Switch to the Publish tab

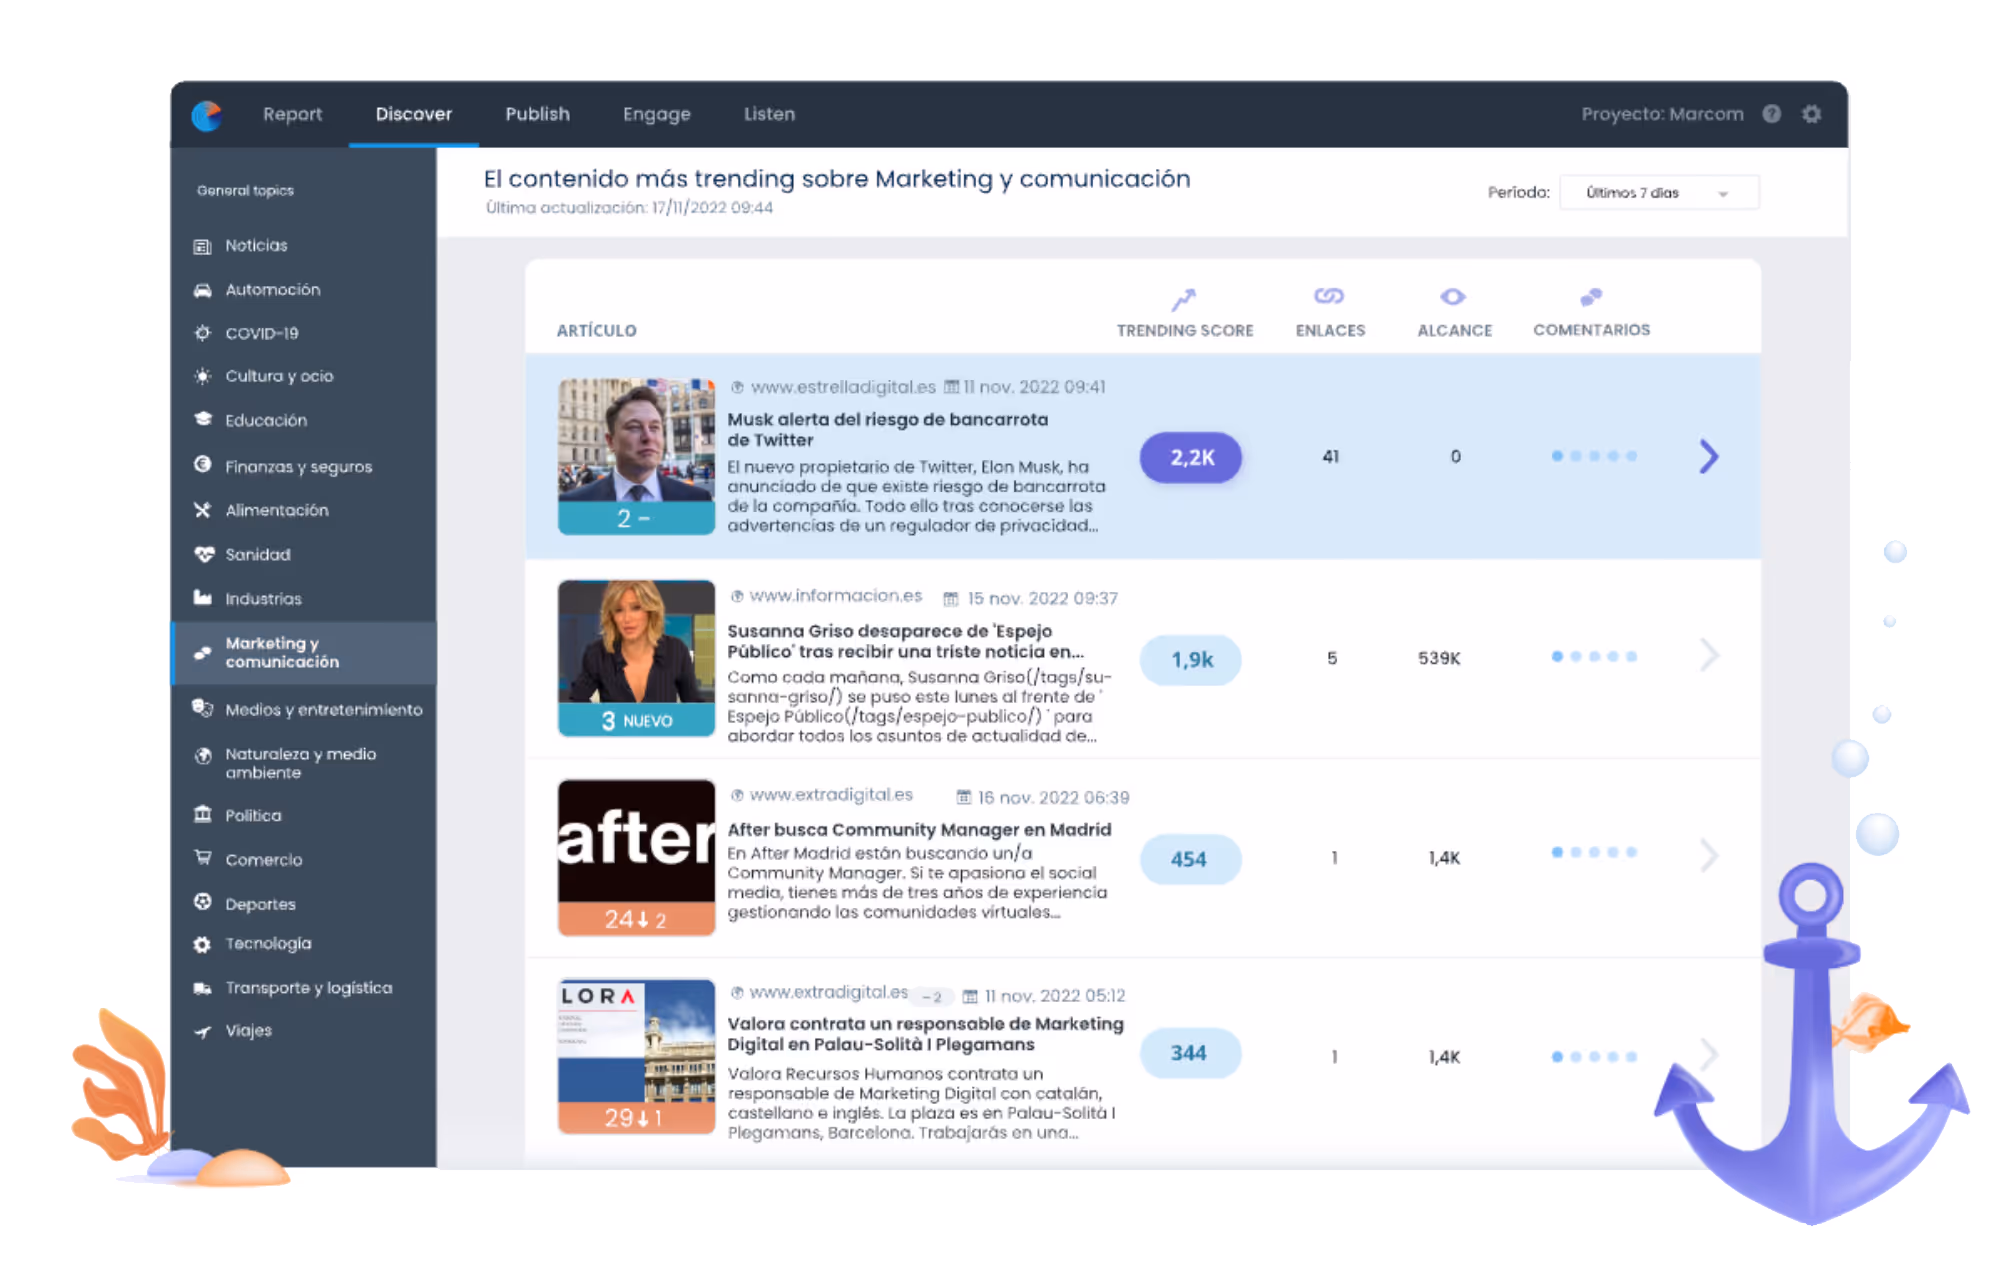[x=537, y=114]
